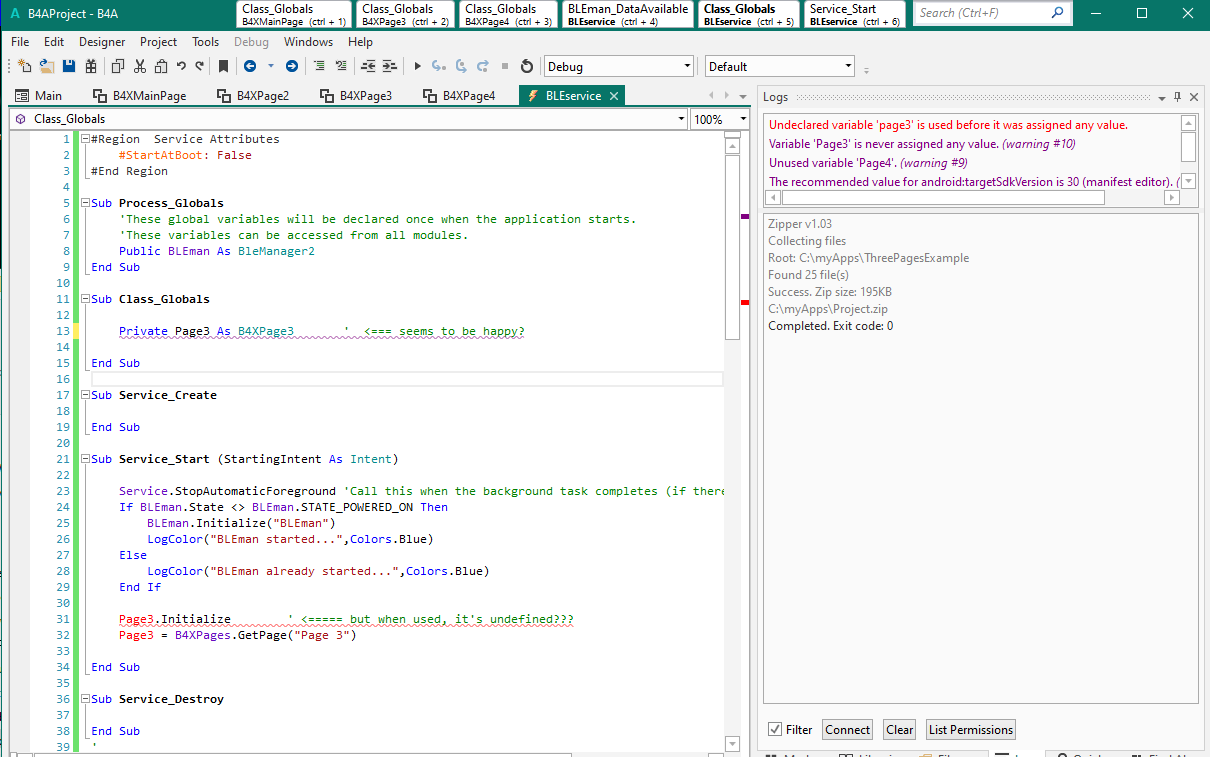Undo the last edit via toolbar arrow
The height and width of the screenshot is (757, 1210).
[x=180, y=66]
